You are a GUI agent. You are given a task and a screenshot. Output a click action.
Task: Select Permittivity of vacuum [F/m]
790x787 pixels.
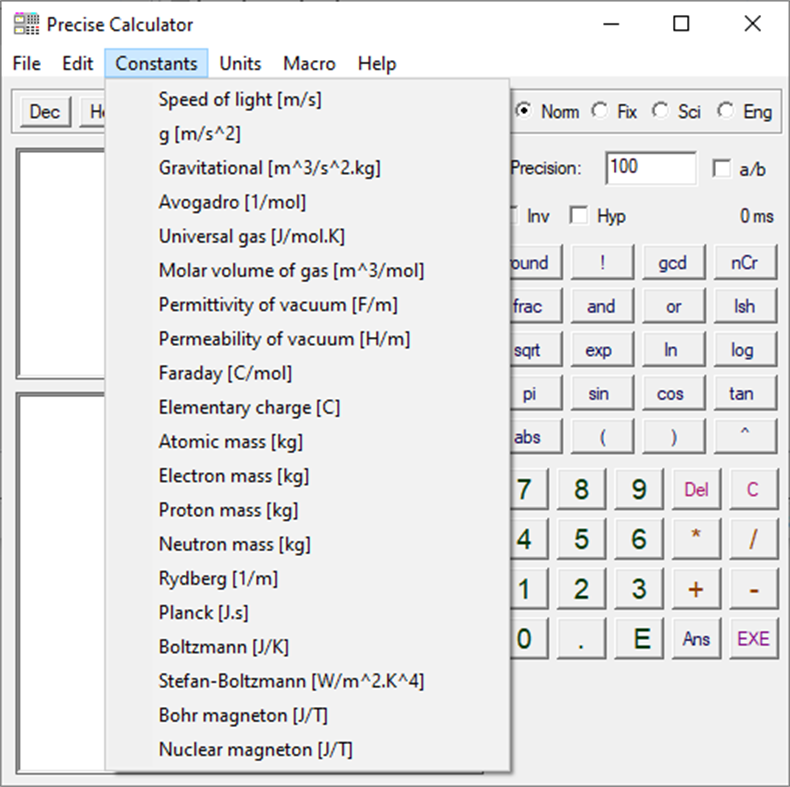307,305
